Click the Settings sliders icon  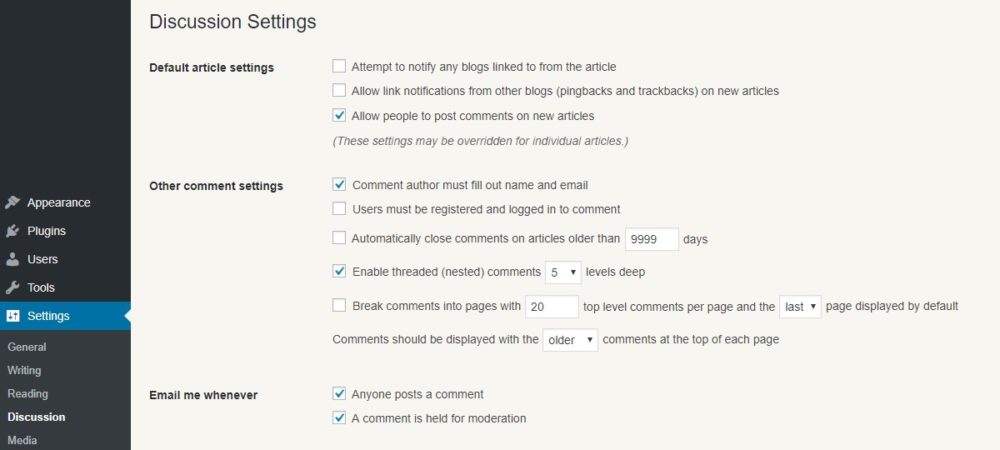coord(13,316)
